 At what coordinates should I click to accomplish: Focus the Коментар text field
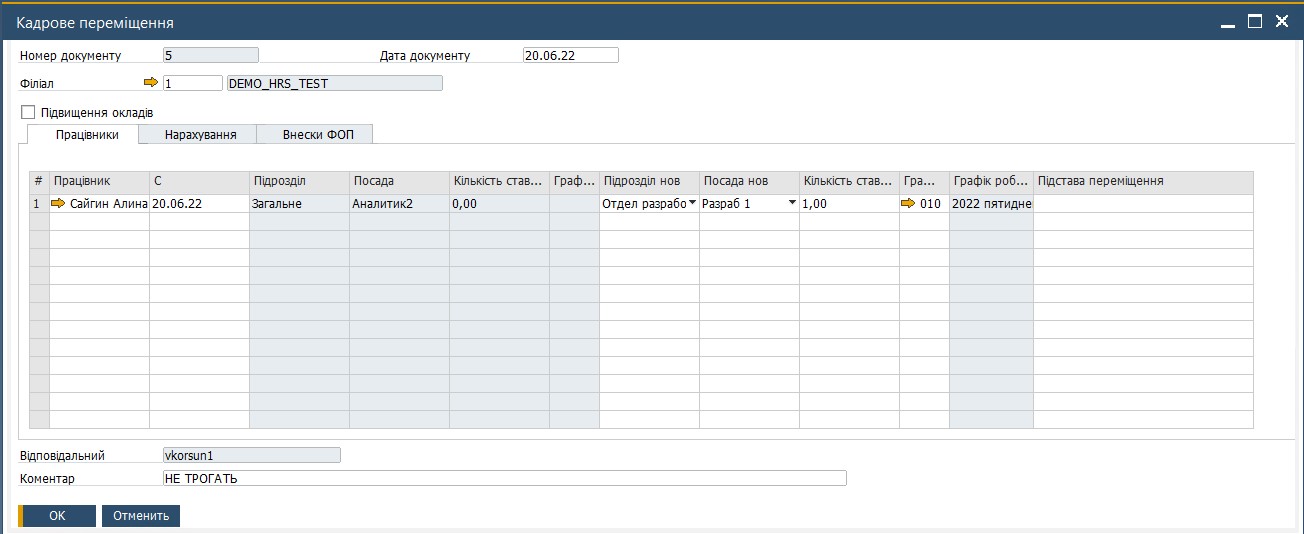[x=504, y=478]
